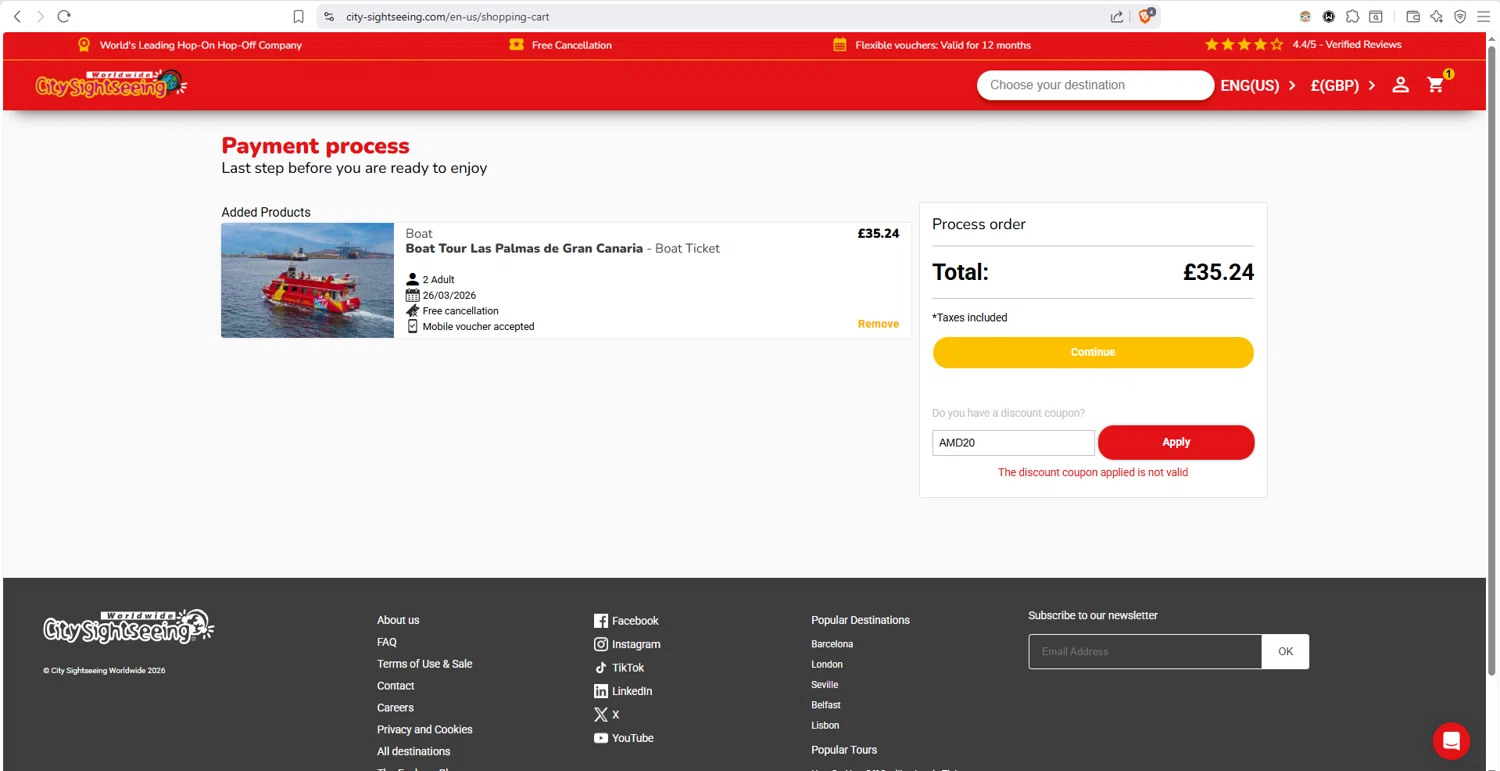Click the LinkedIn icon in the footer
Screen dimensions: 1500x771
[x=601, y=691]
